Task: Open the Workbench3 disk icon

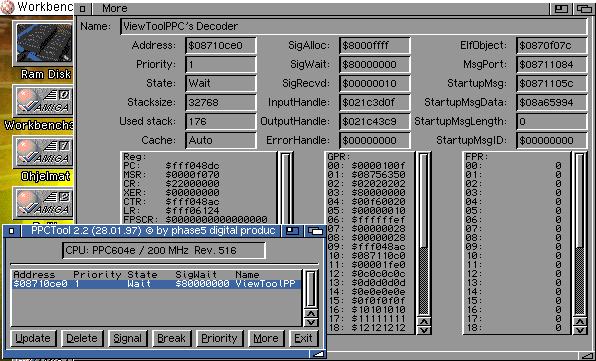Action: click(43, 101)
